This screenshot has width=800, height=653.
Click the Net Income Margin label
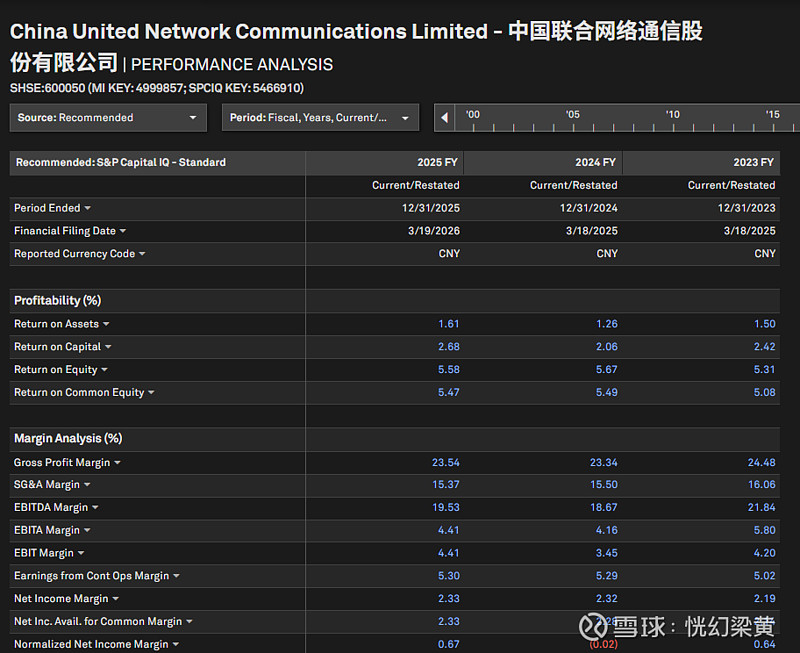[x=60, y=599]
